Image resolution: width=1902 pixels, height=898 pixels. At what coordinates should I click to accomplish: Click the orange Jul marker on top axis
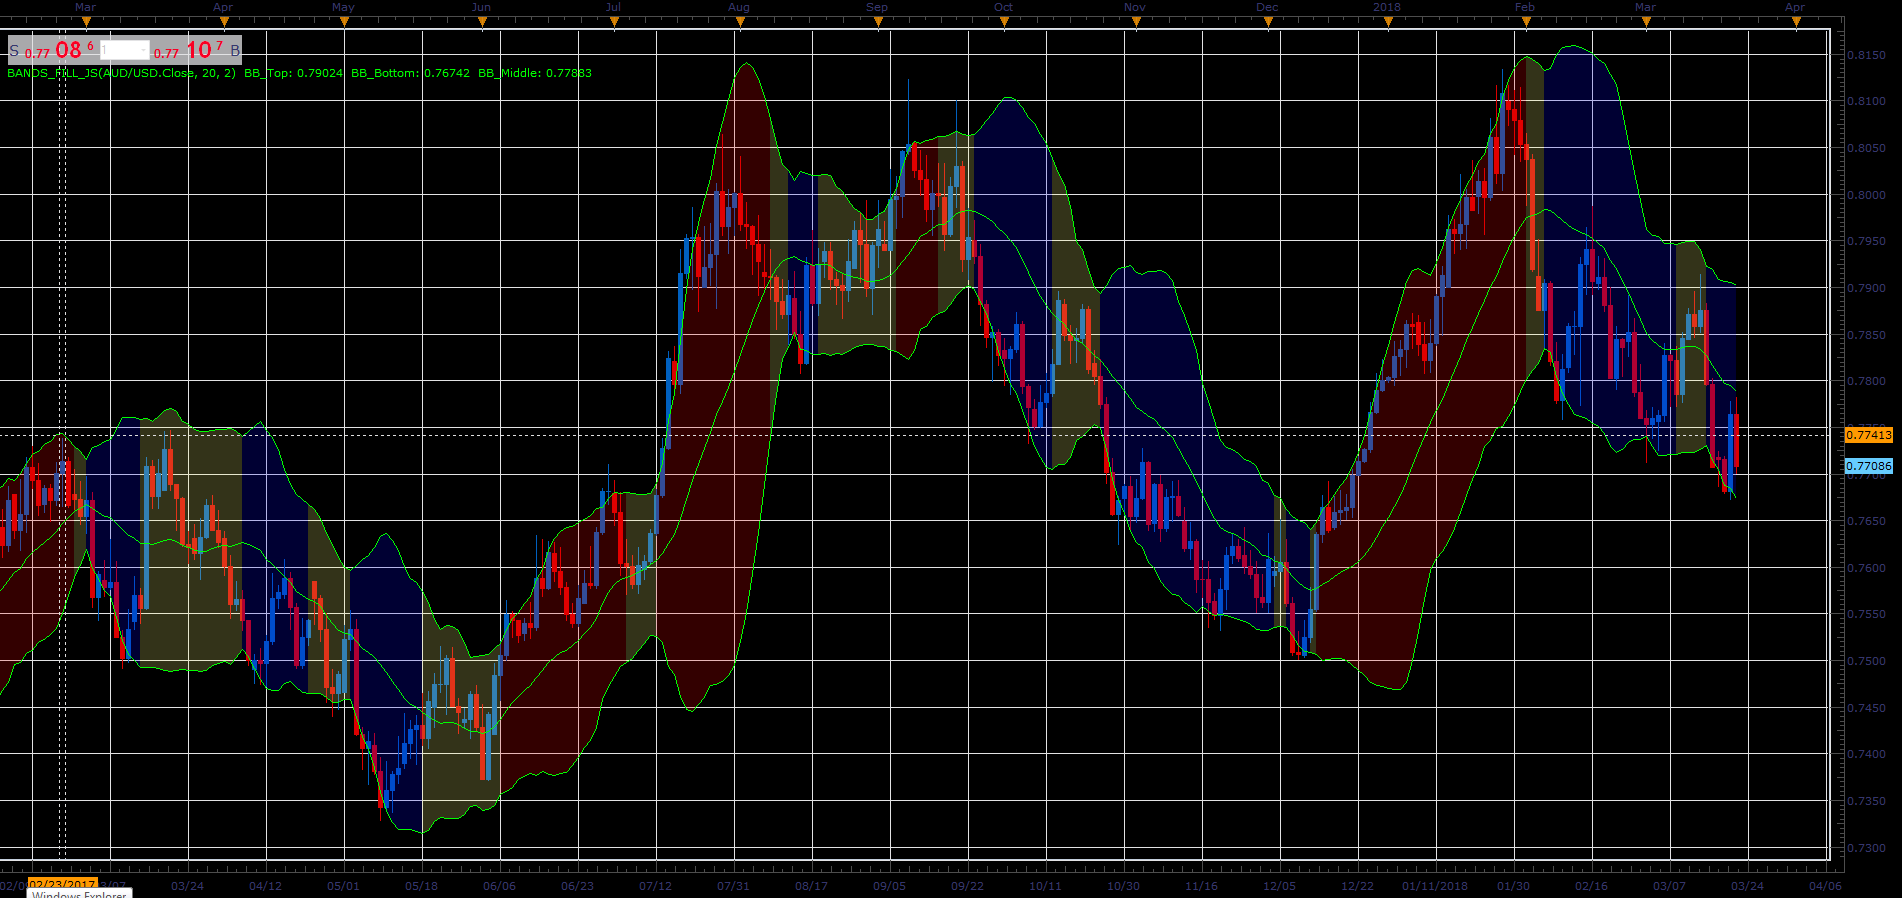pyautogui.click(x=614, y=22)
